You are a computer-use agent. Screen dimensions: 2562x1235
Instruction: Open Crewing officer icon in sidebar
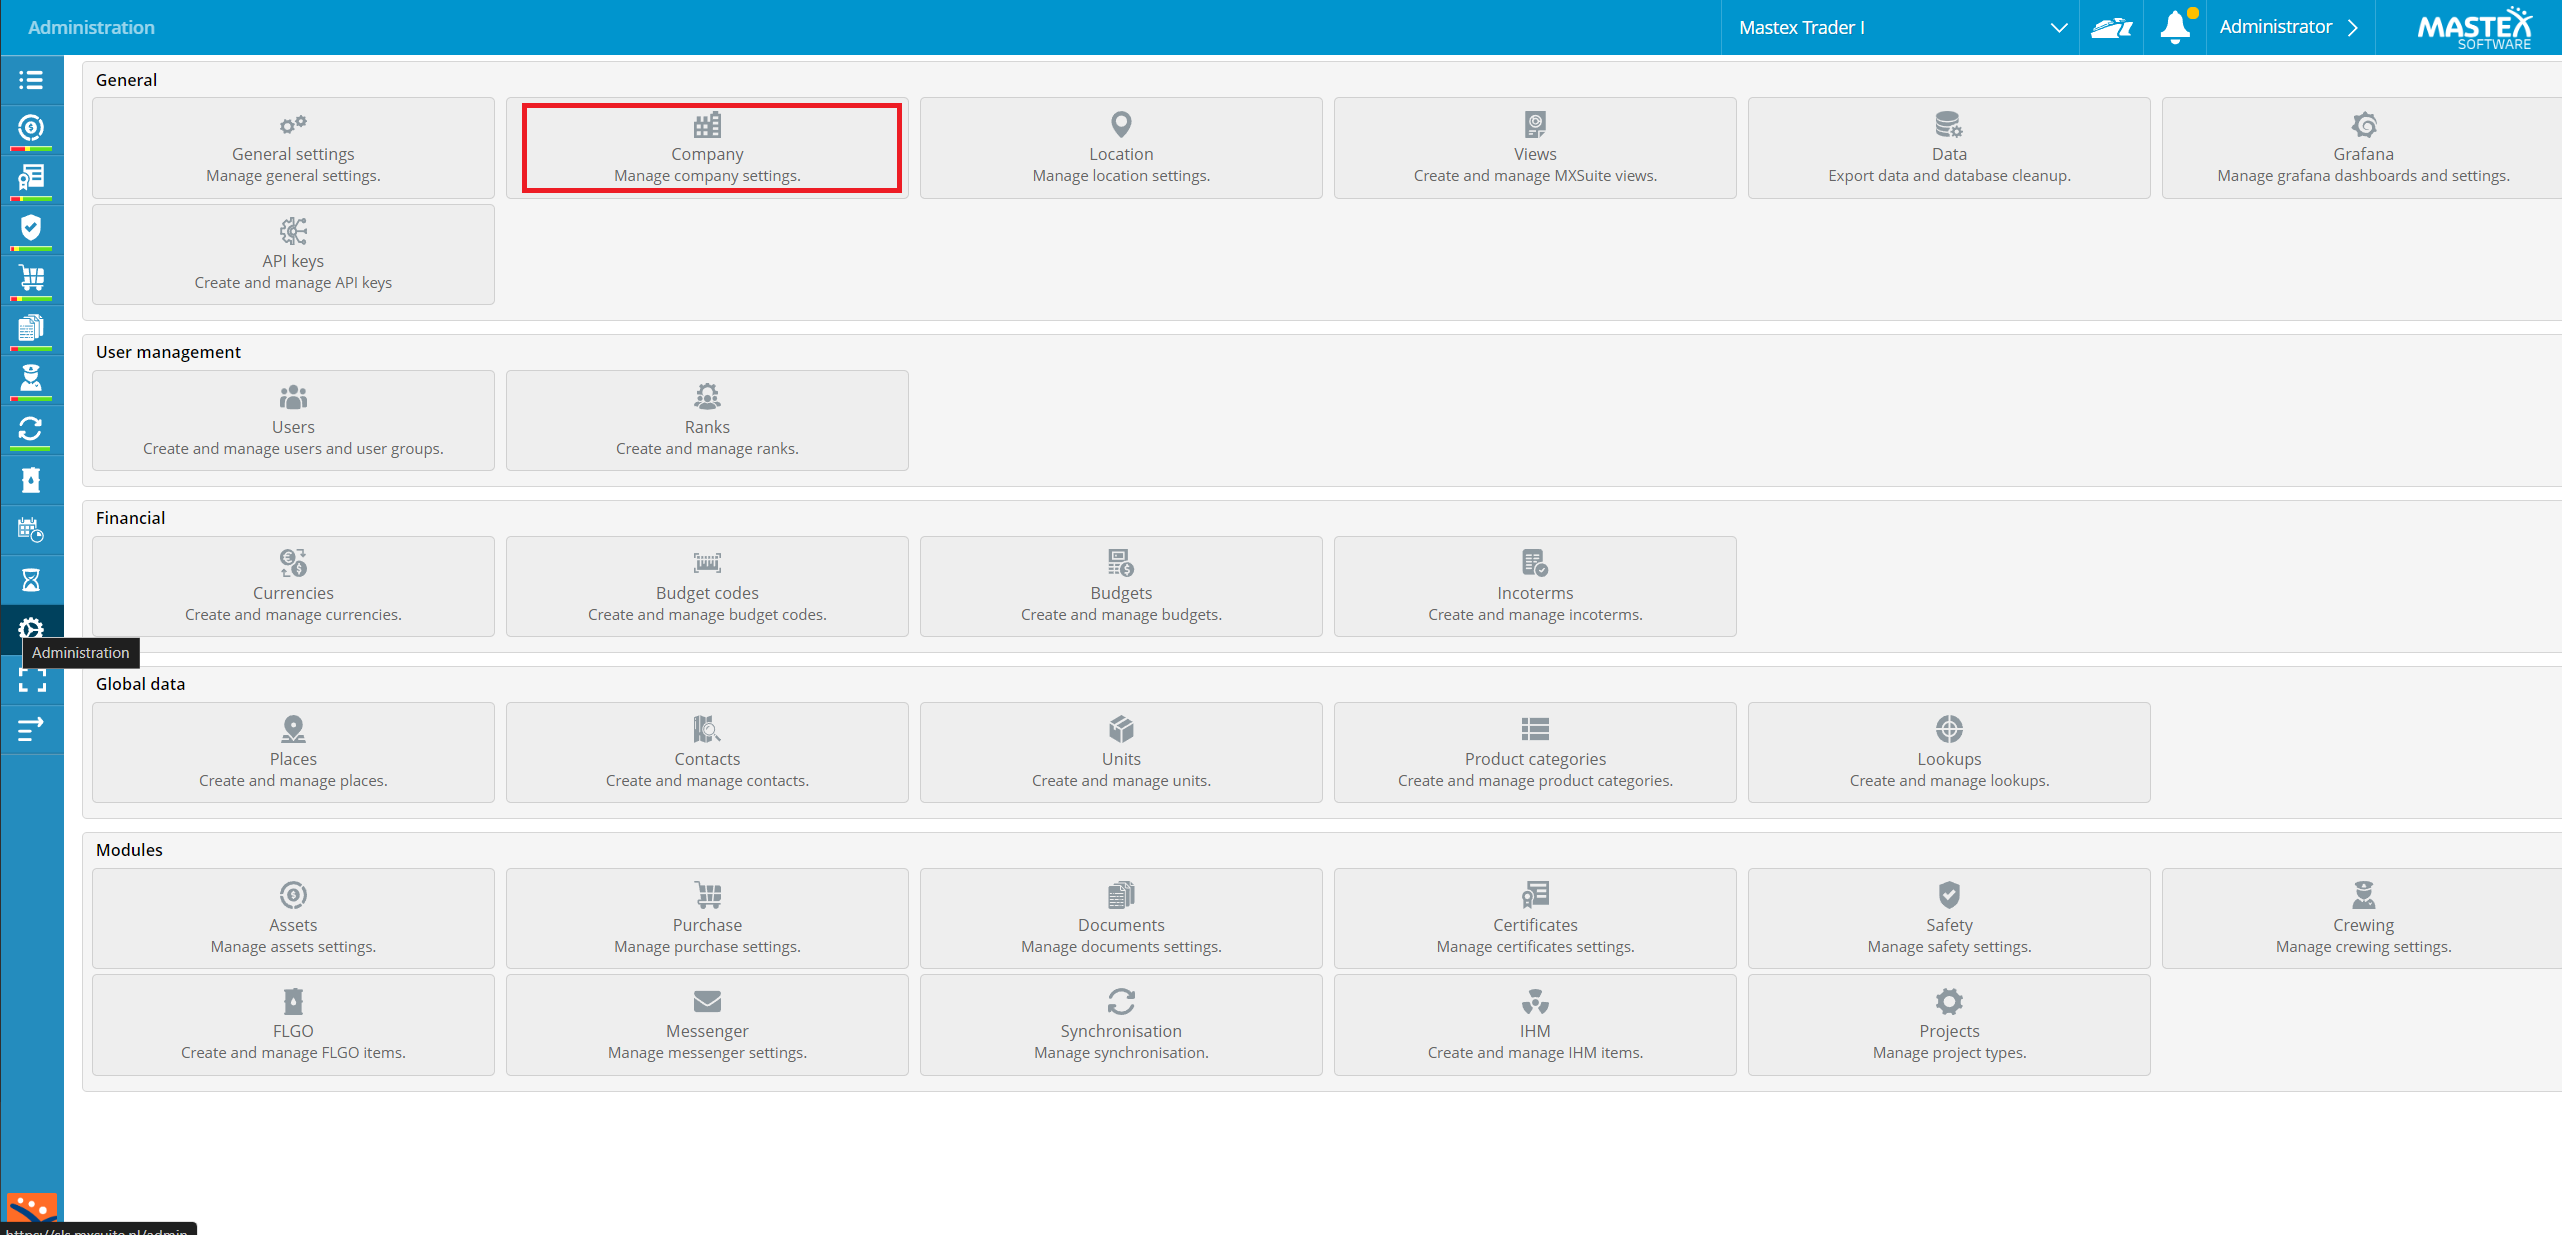tap(31, 378)
